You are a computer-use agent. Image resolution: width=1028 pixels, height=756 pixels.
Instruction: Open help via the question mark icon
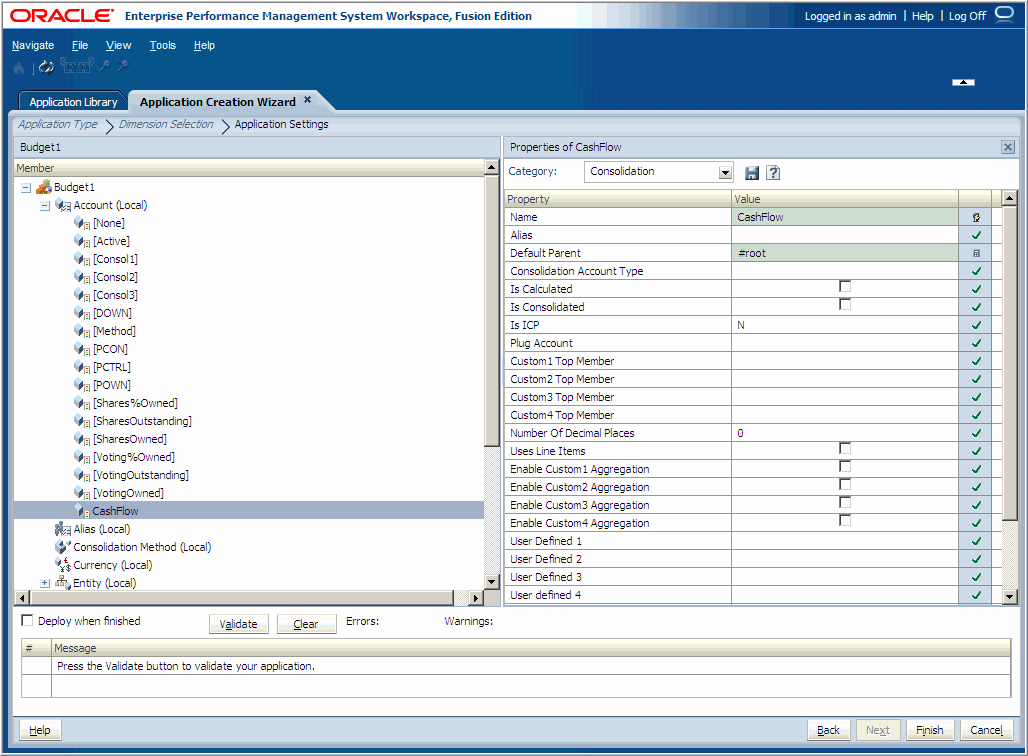coord(772,172)
